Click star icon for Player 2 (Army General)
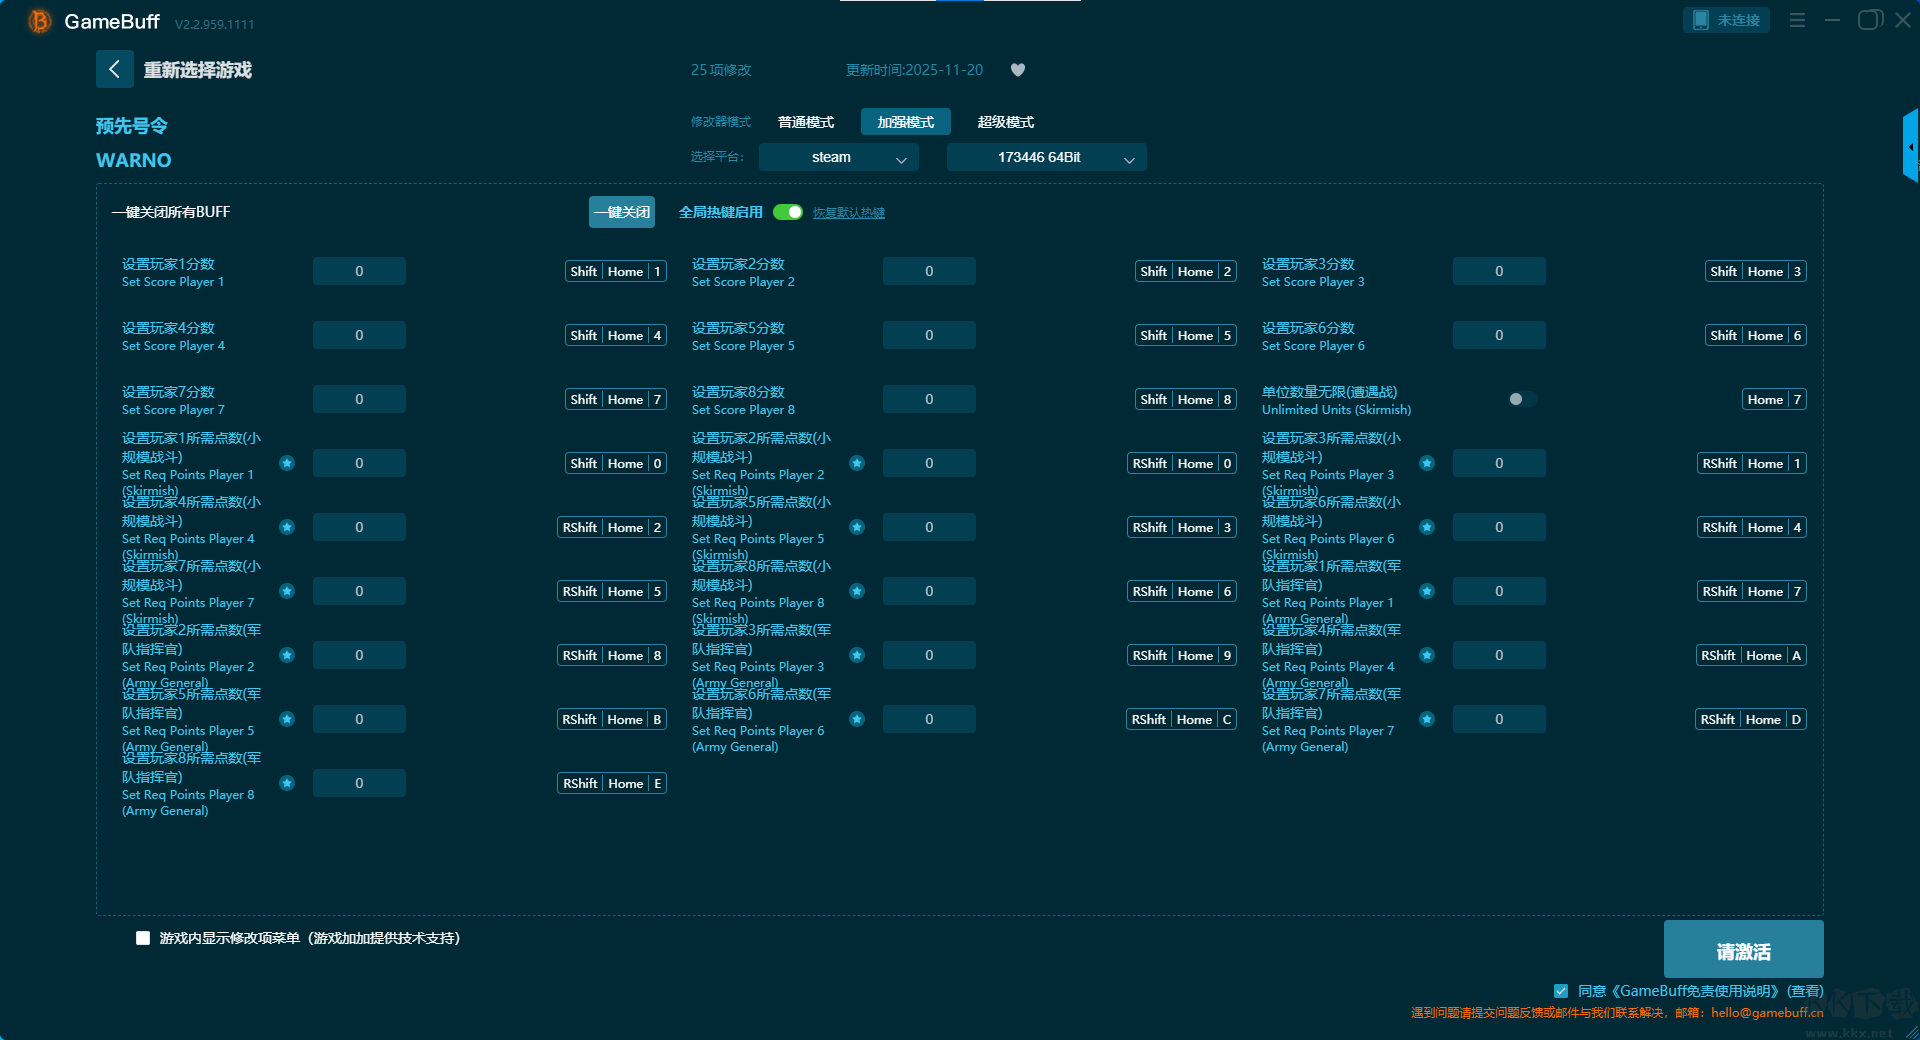1920x1040 pixels. 287,655
